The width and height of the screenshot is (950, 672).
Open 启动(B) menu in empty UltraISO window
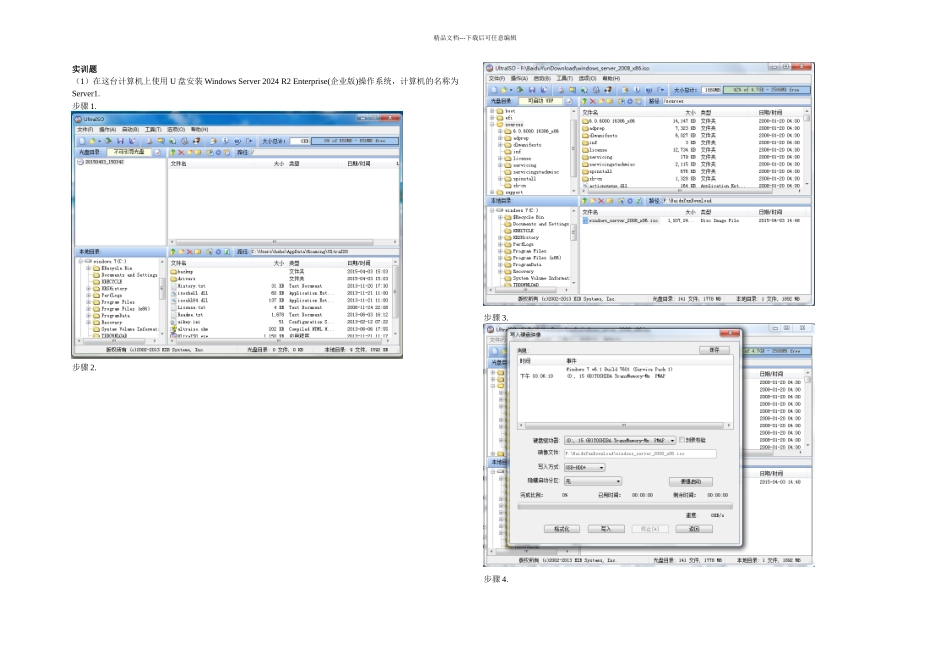click(130, 130)
